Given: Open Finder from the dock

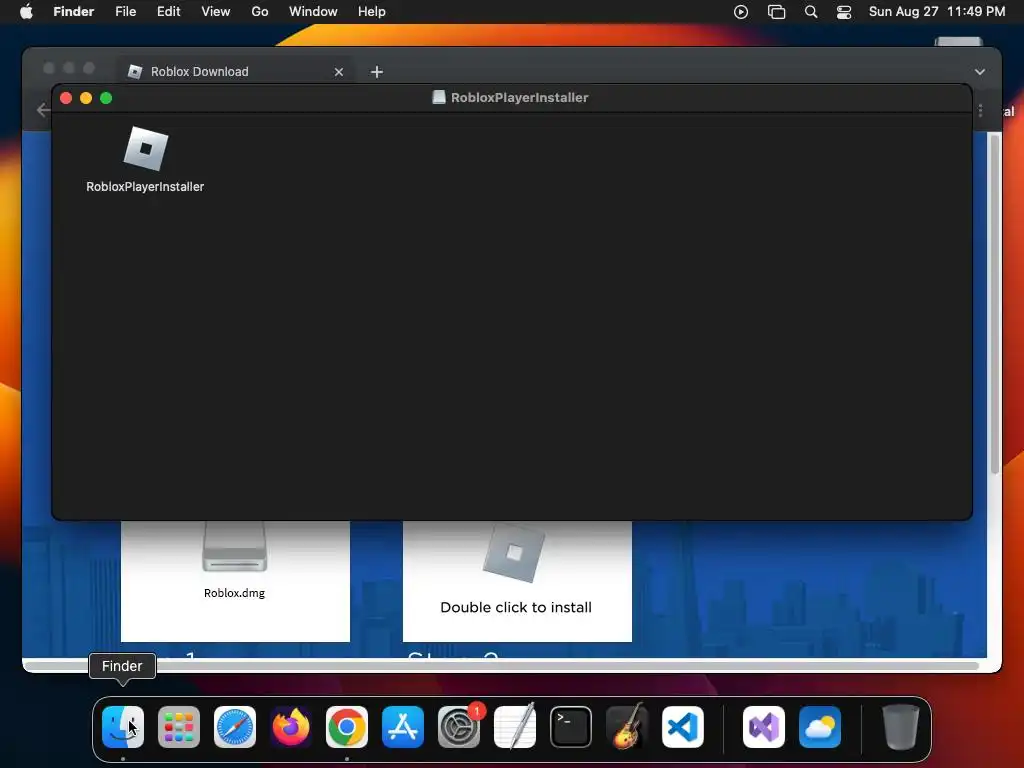Looking at the screenshot, I should tap(123, 727).
